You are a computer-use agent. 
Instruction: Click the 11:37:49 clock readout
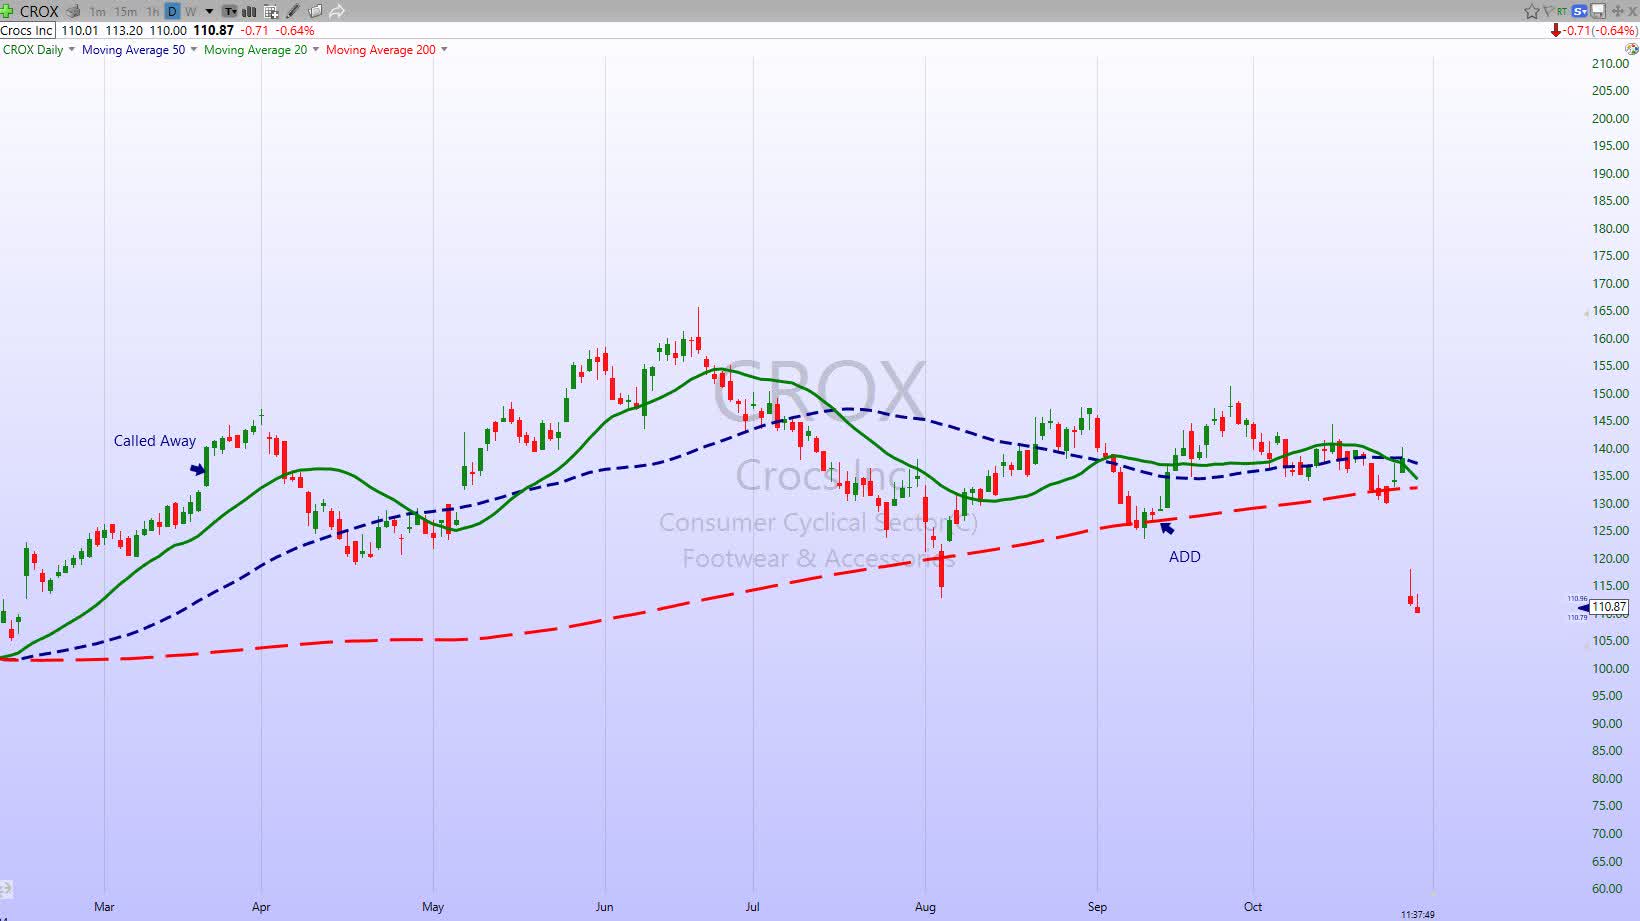click(1418, 915)
